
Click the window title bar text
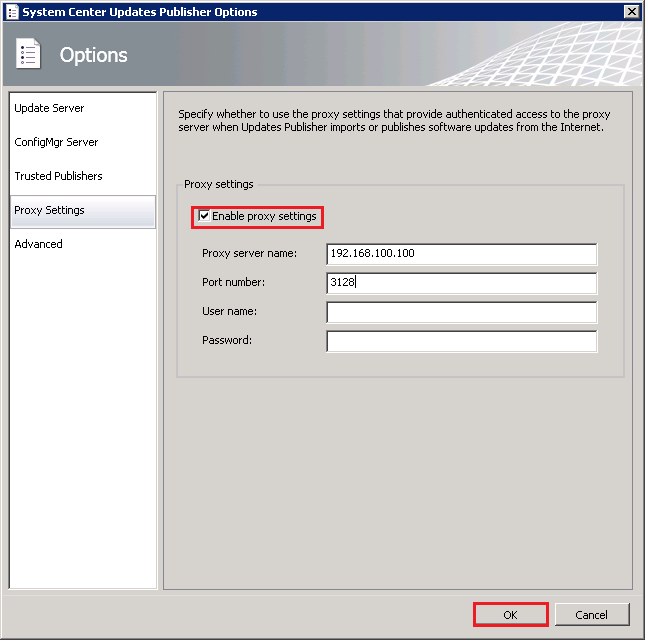pos(140,12)
